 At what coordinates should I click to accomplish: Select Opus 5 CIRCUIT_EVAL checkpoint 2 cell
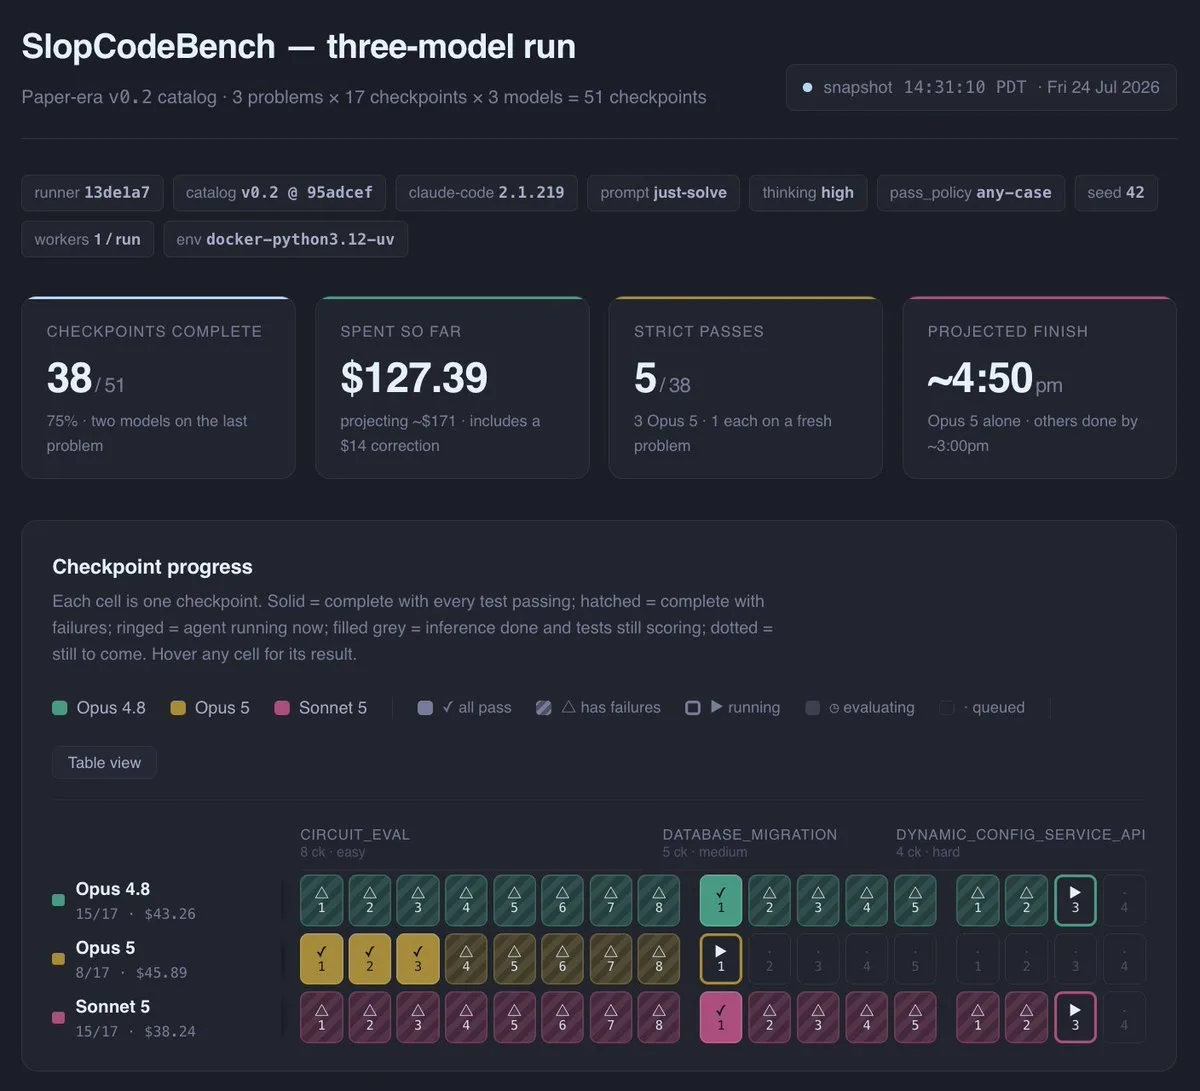click(370, 959)
